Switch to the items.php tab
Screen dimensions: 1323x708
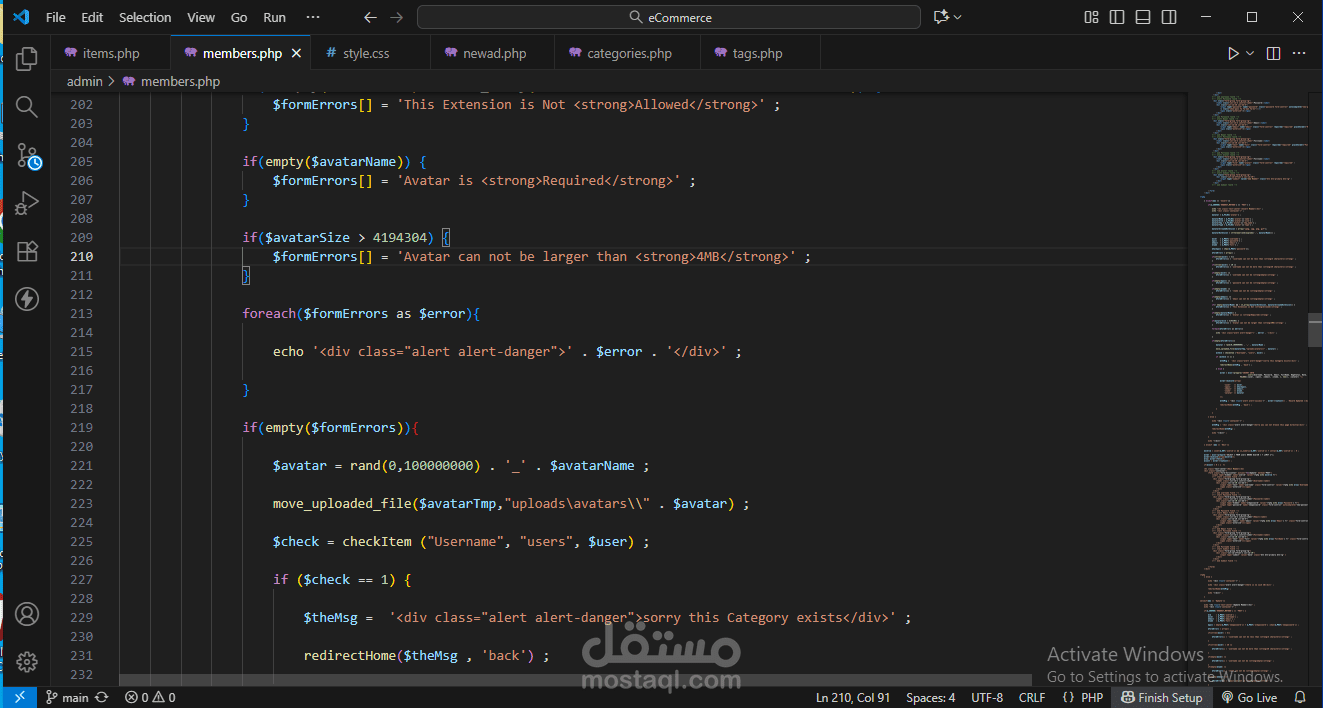tap(111, 53)
